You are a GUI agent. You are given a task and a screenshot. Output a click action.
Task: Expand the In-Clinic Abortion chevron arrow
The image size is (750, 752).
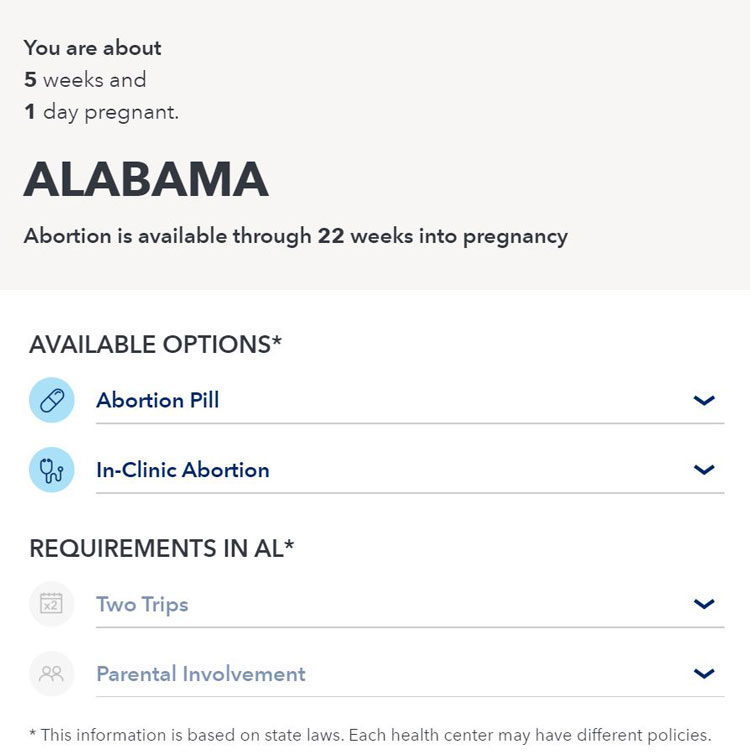coord(704,470)
